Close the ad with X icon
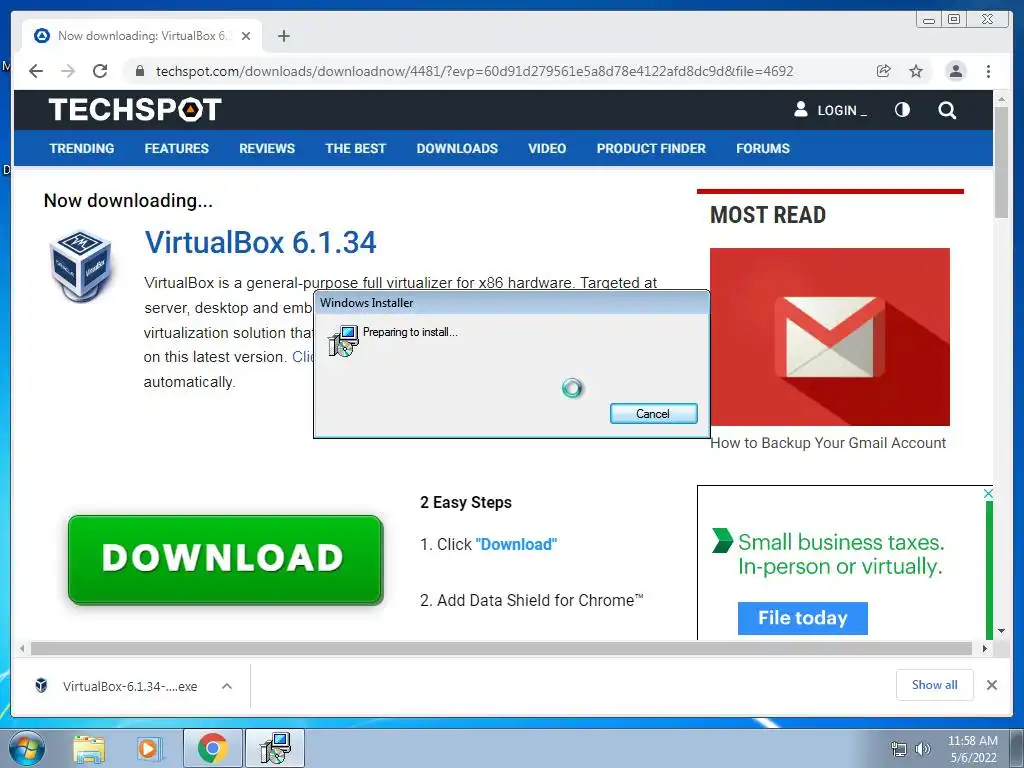The image size is (1024, 768). 988,494
